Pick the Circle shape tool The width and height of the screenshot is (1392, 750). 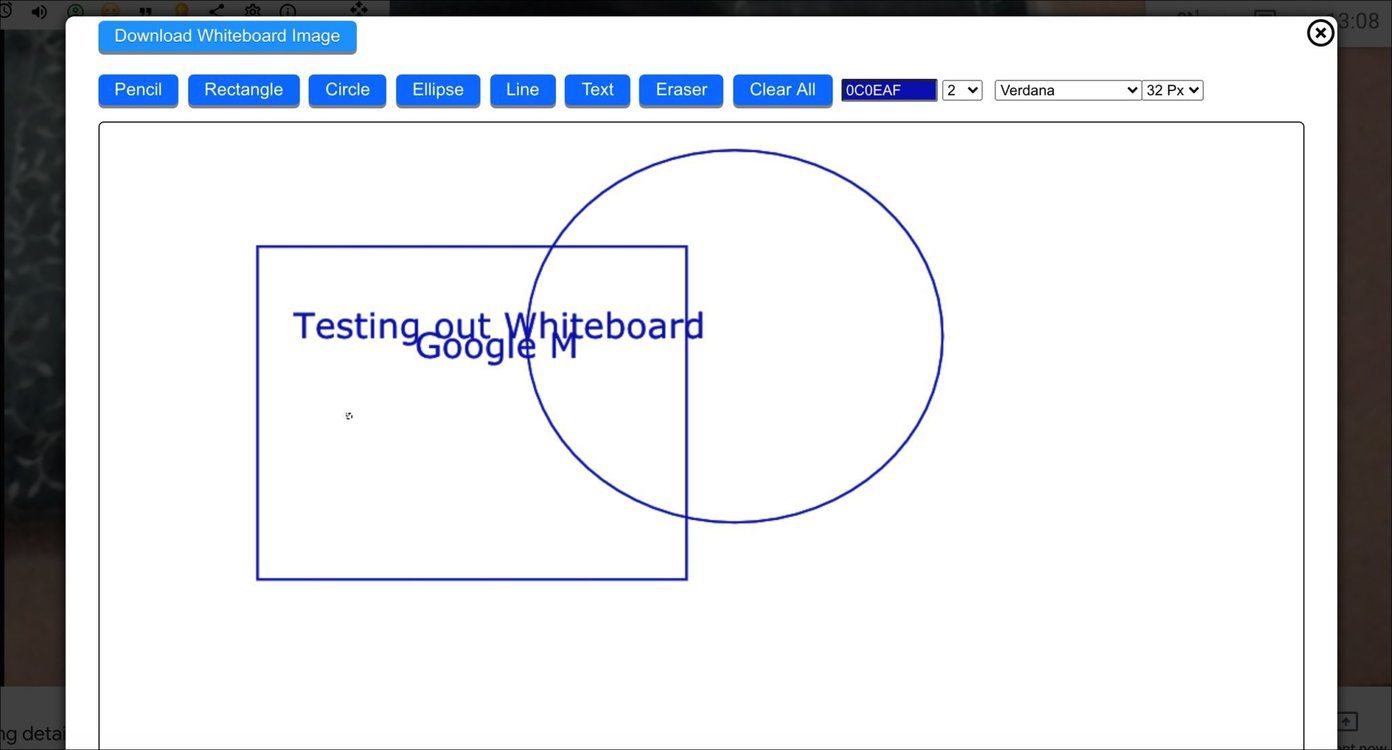pos(347,90)
